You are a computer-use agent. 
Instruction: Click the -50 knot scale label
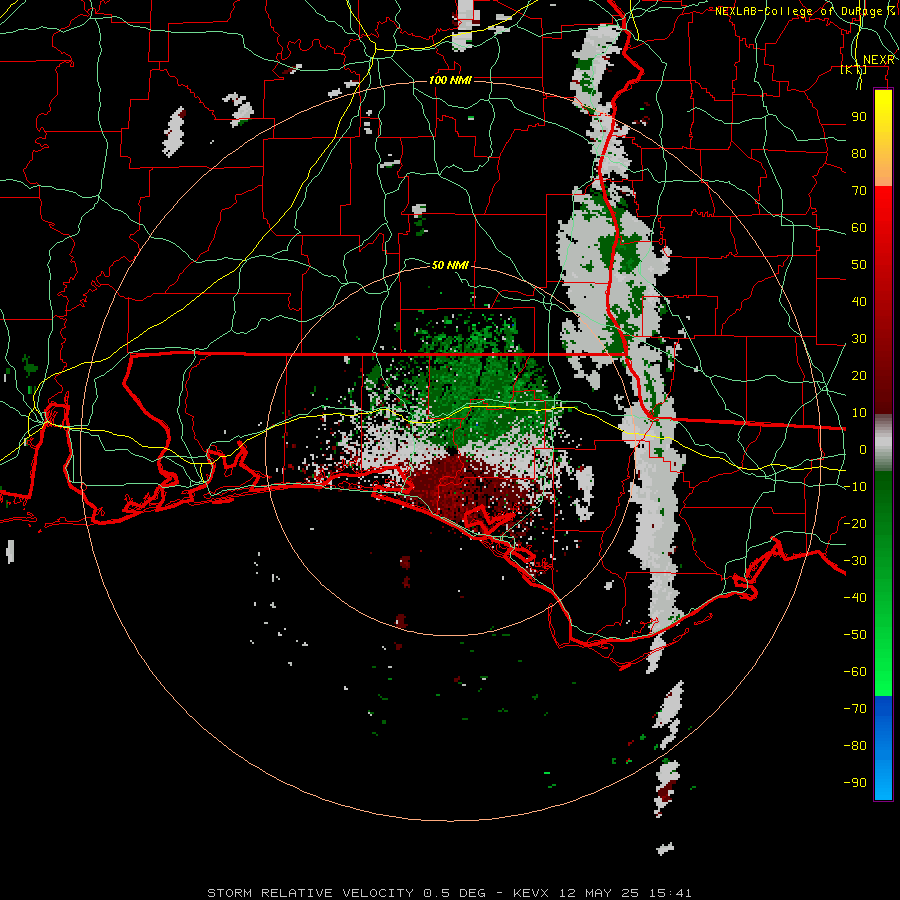click(x=855, y=635)
